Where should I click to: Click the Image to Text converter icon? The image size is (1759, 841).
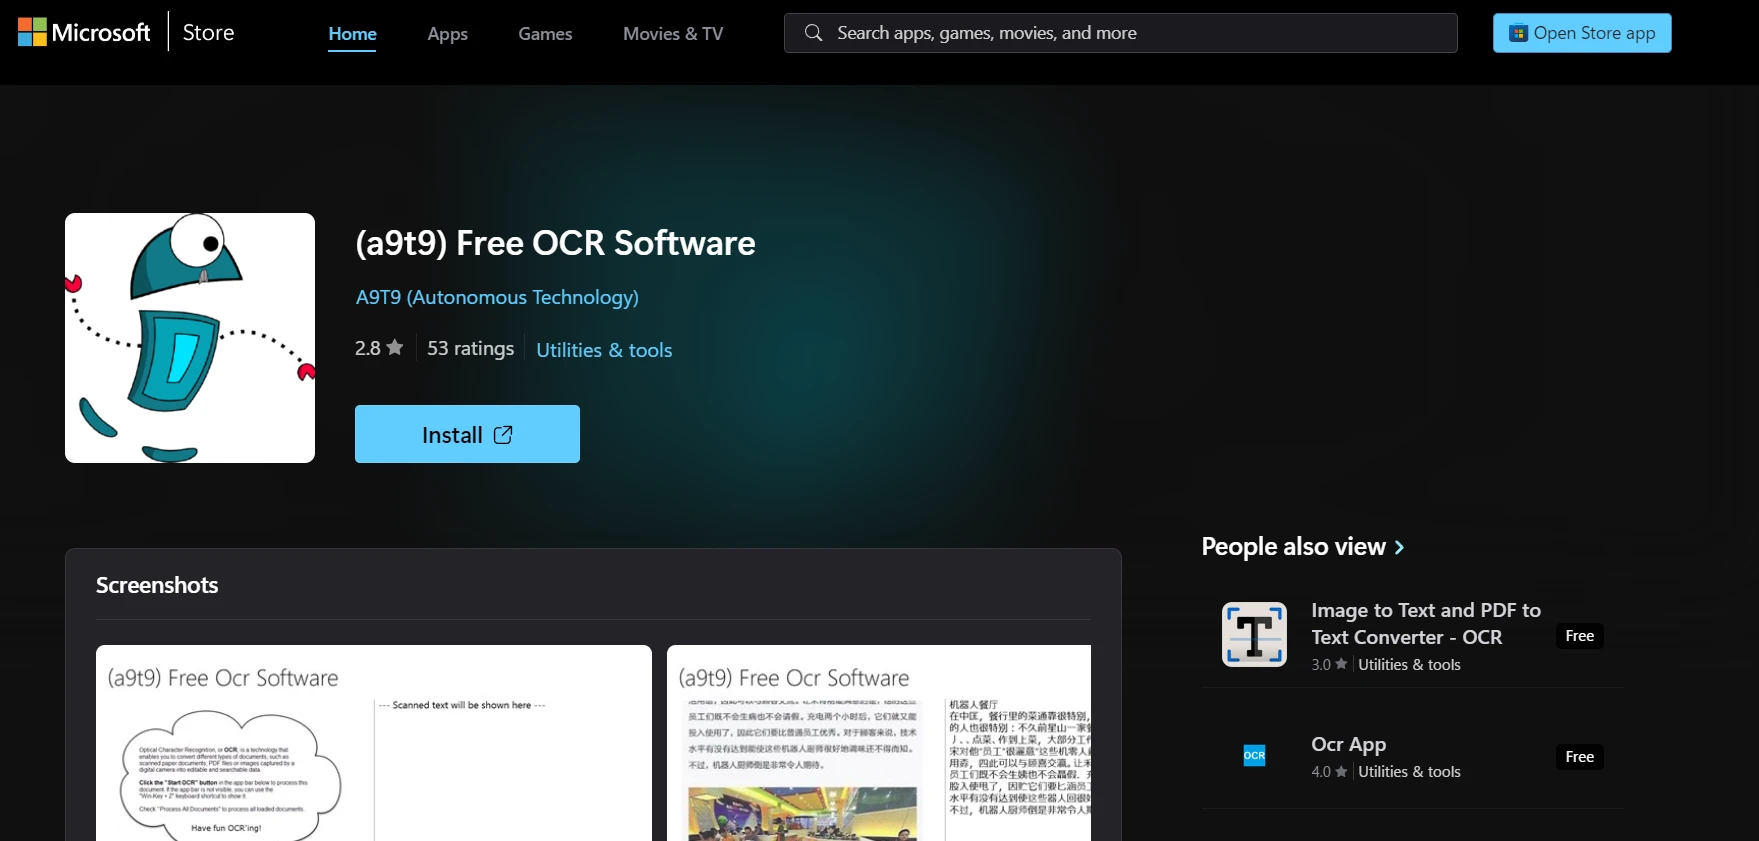tap(1254, 635)
